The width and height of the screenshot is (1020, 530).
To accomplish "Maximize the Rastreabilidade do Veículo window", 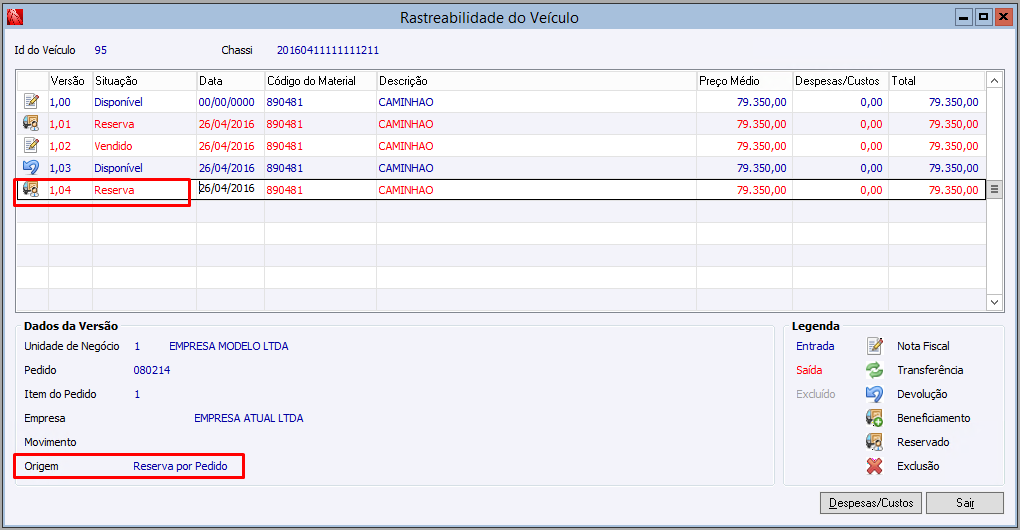I will point(984,17).
